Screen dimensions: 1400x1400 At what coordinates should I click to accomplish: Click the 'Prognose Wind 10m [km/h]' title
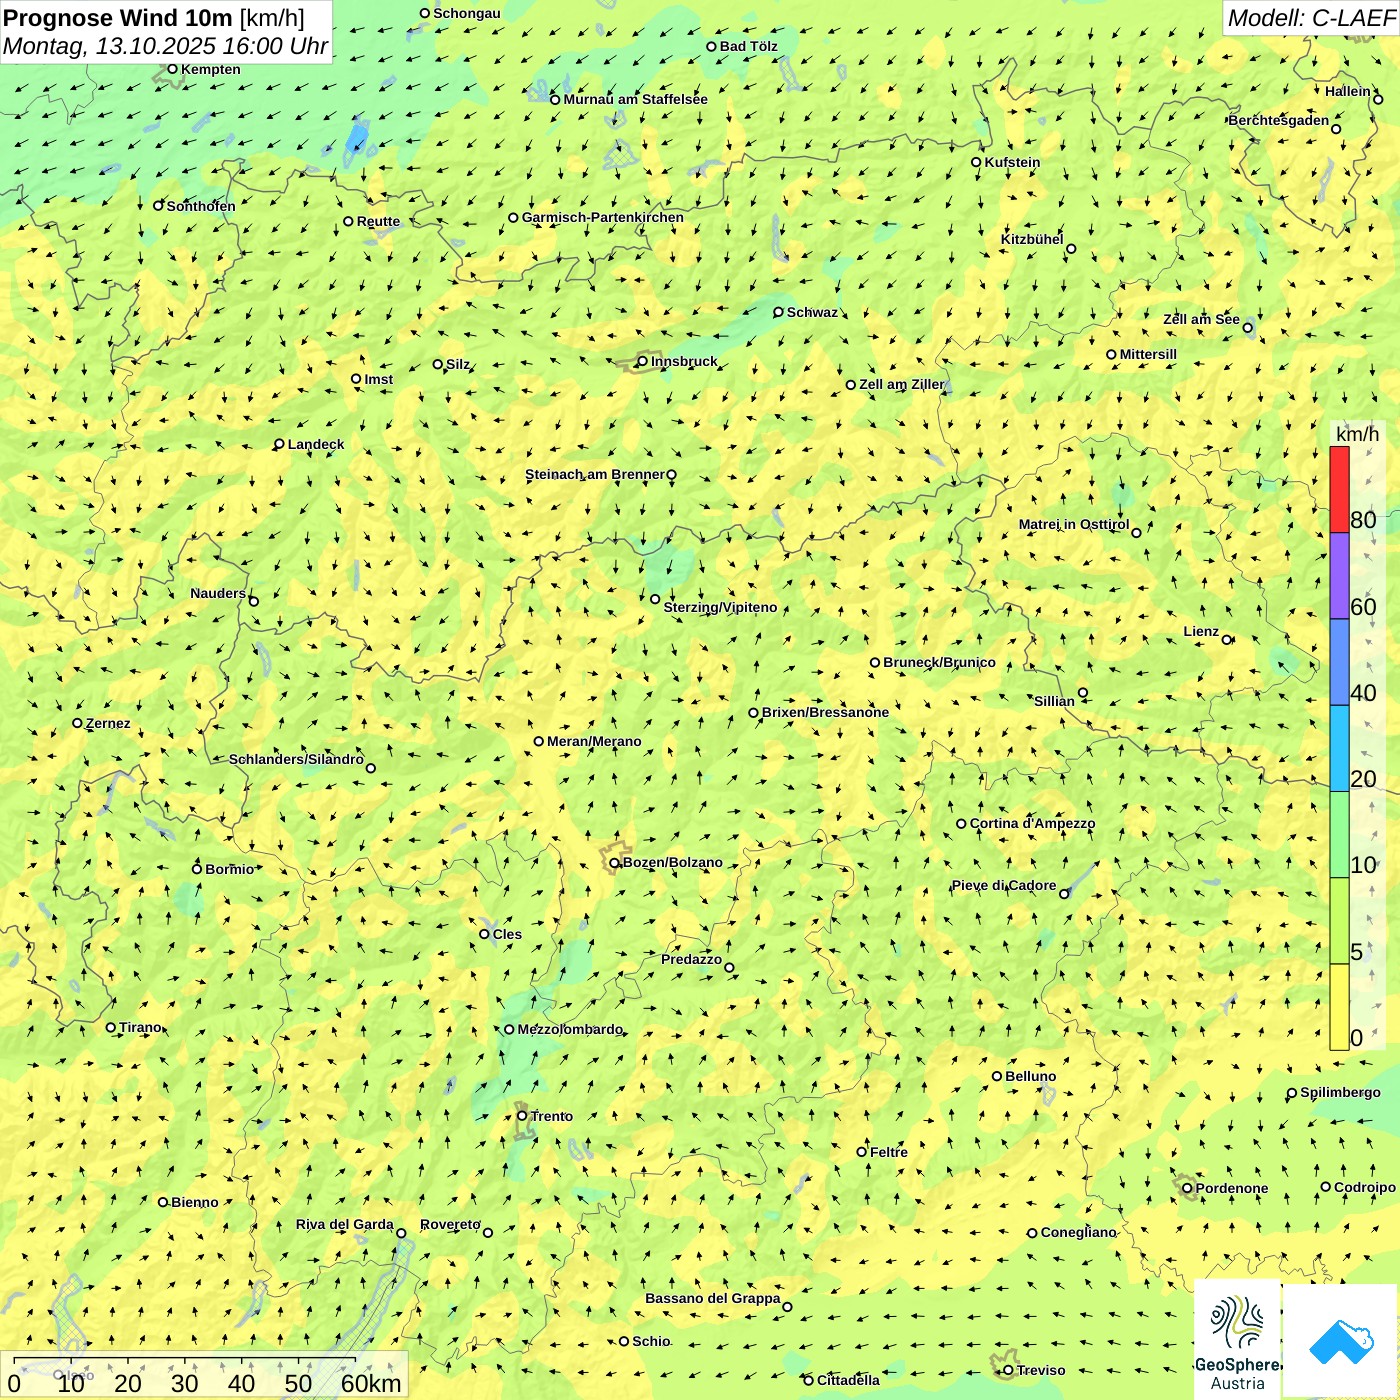point(154,17)
